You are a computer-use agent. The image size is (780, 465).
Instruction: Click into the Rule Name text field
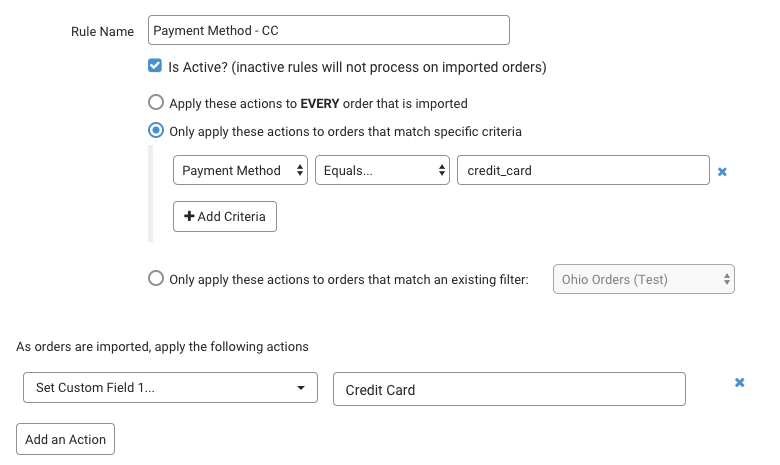click(328, 31)
